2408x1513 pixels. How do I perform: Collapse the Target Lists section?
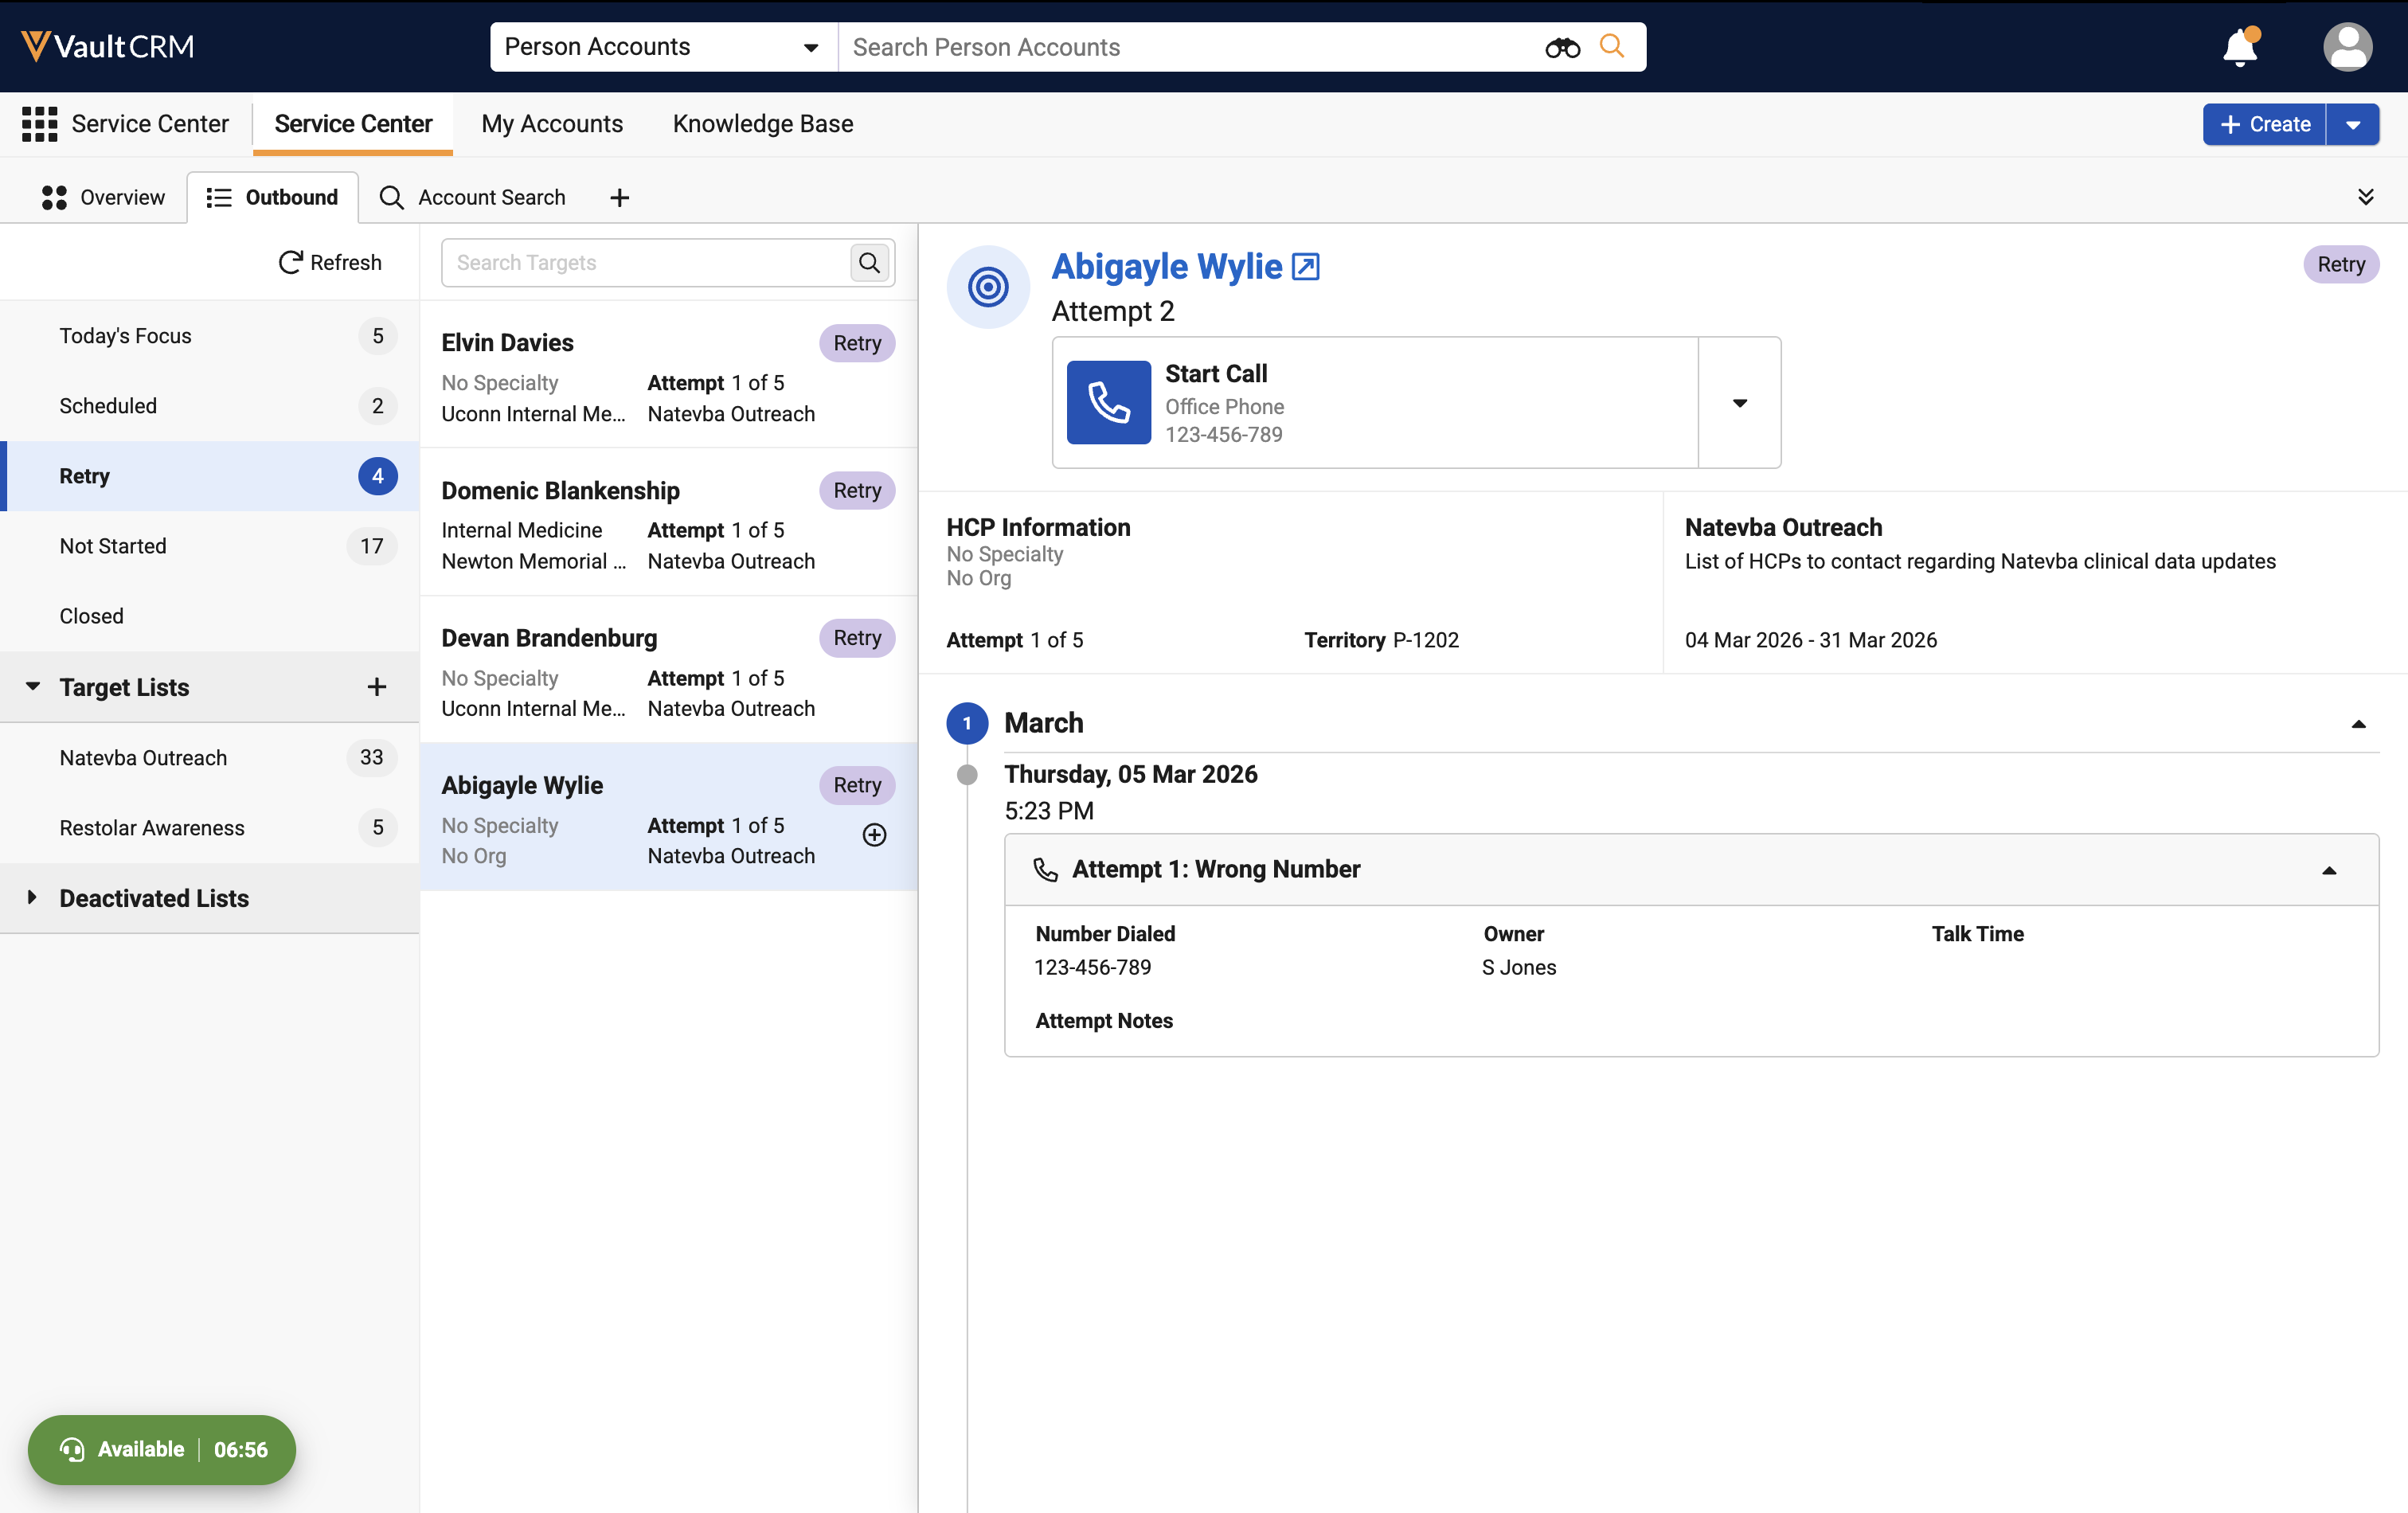click(x=33, y=686)
